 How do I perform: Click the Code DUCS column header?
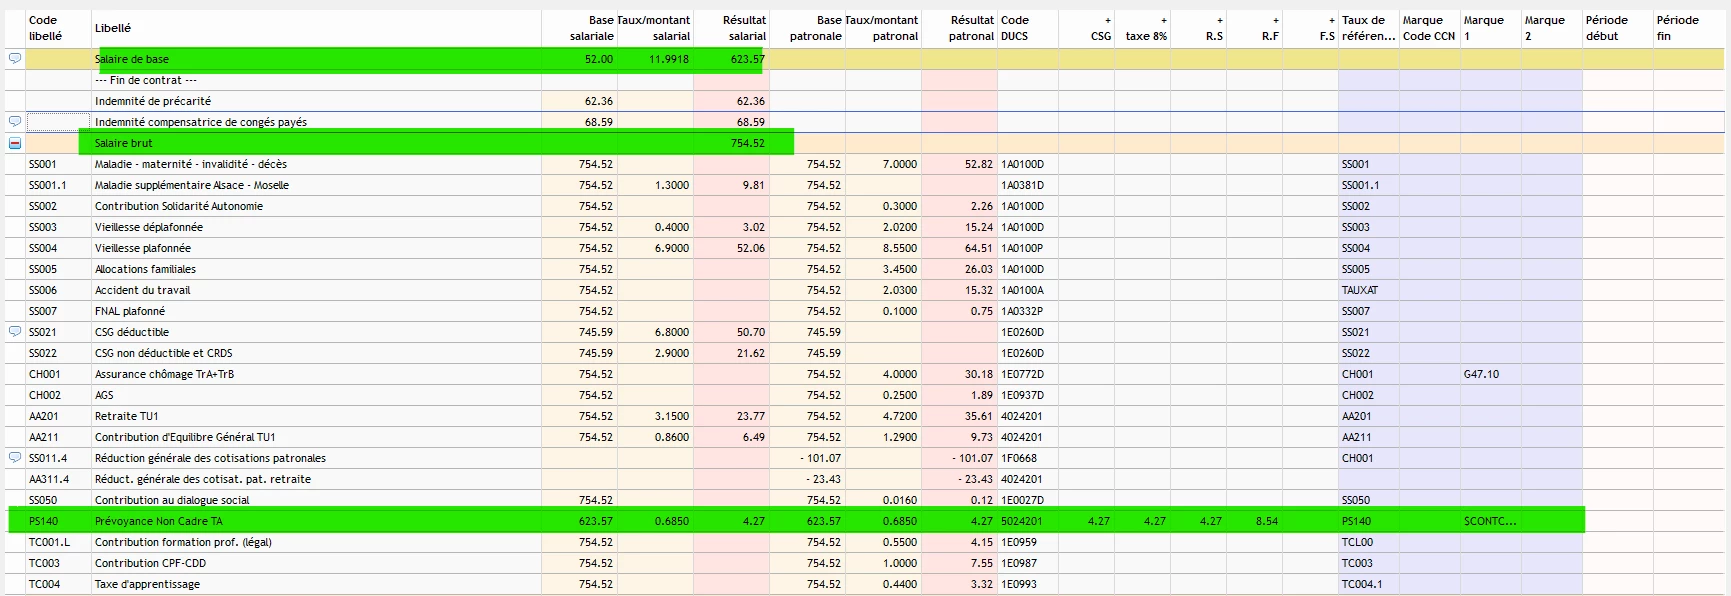point(1014,28)
